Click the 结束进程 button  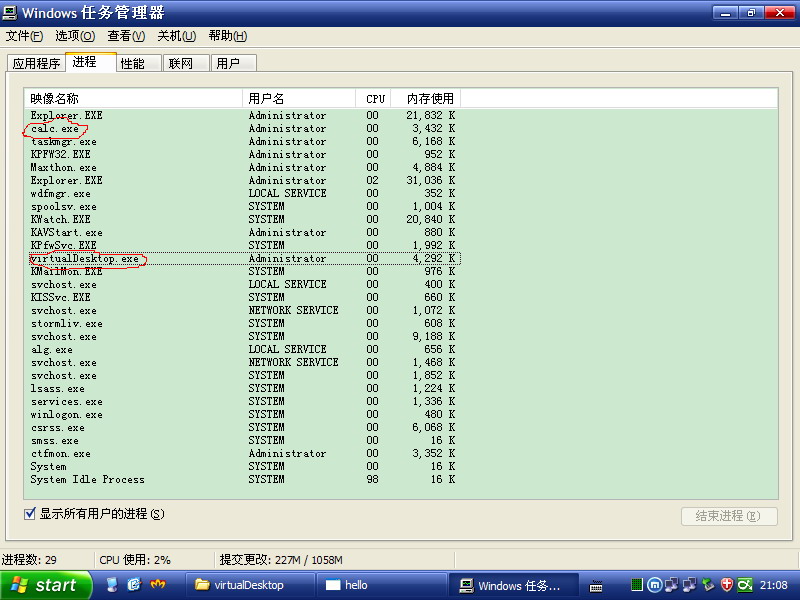729,516
